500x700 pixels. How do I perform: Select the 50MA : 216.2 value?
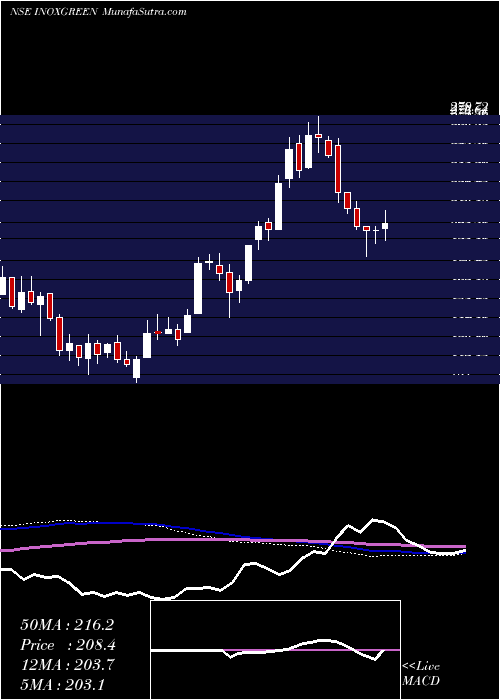(67, 625)
